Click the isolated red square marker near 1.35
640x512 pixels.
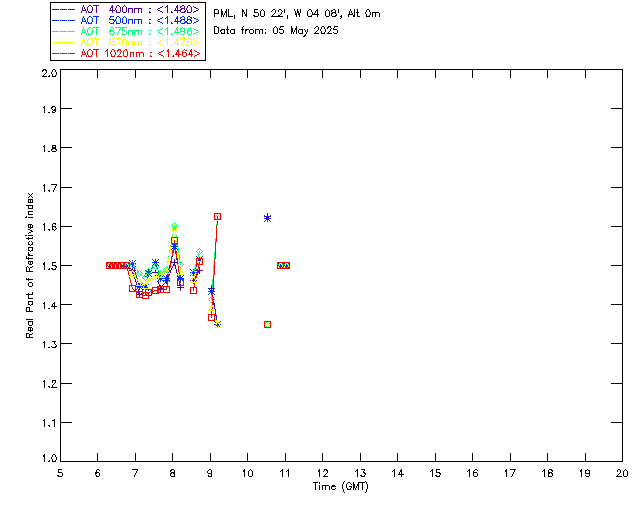coord(267,325)
